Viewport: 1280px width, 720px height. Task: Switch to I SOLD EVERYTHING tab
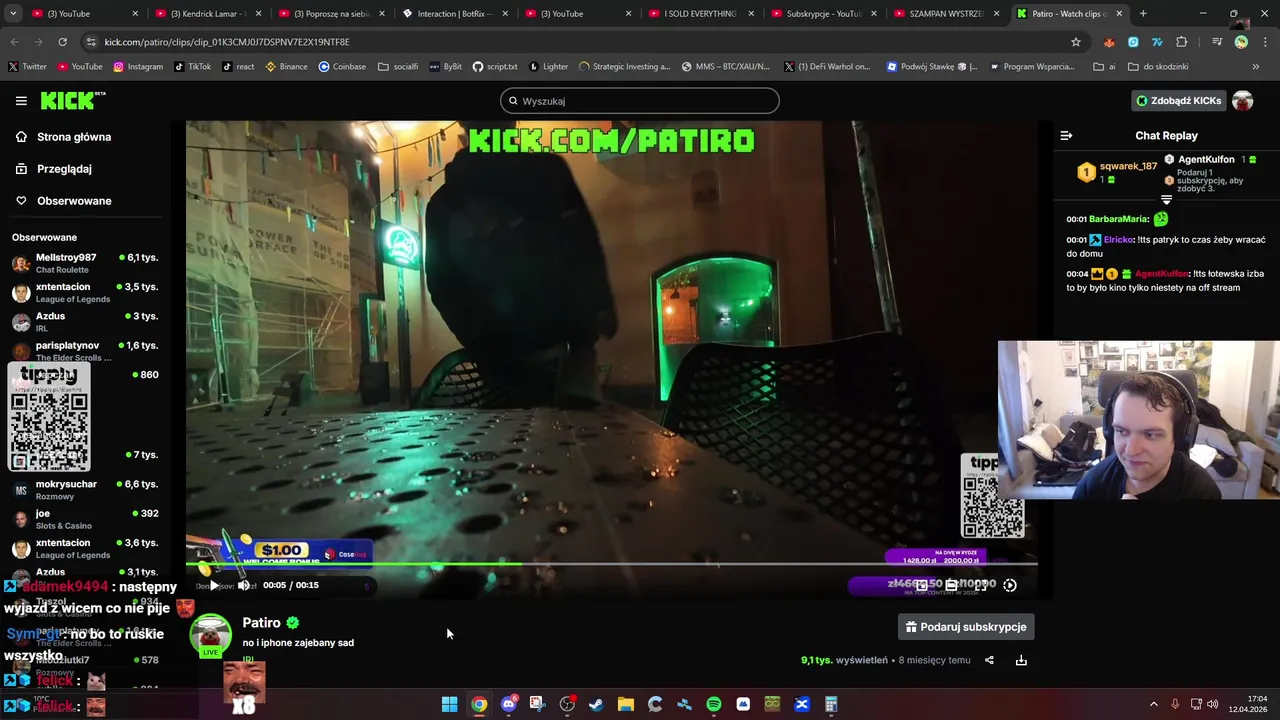point(700,14)
